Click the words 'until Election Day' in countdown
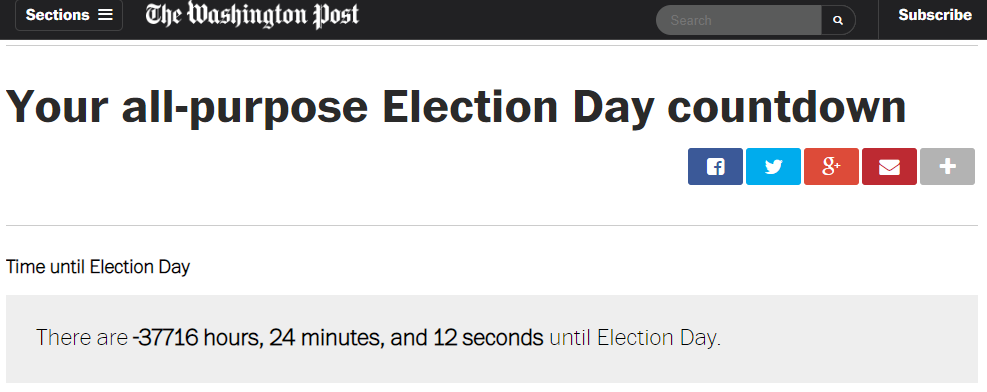The width and height of the screenshot is (987, 392). [633, 338]
